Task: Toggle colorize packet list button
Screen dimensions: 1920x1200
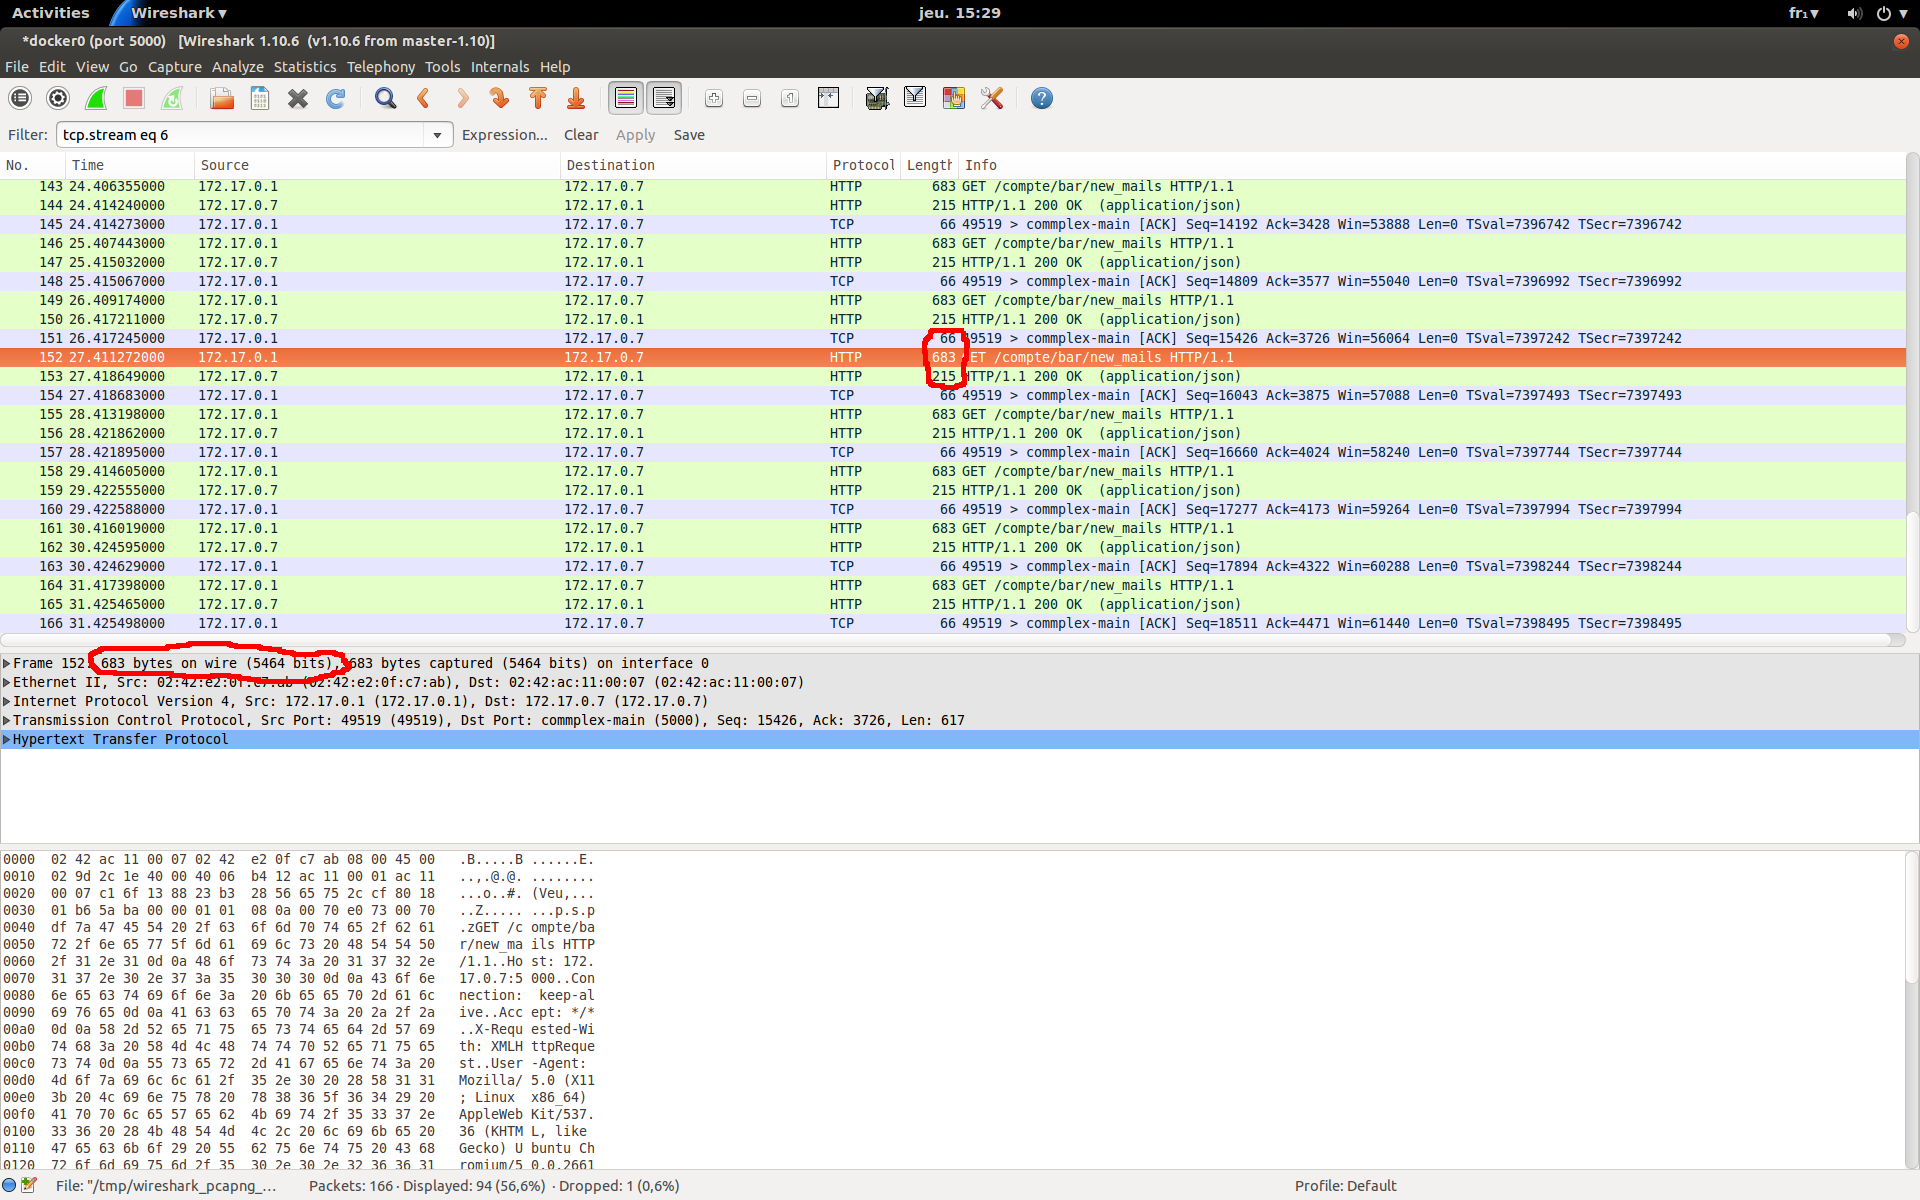Action: coord(626,98)
